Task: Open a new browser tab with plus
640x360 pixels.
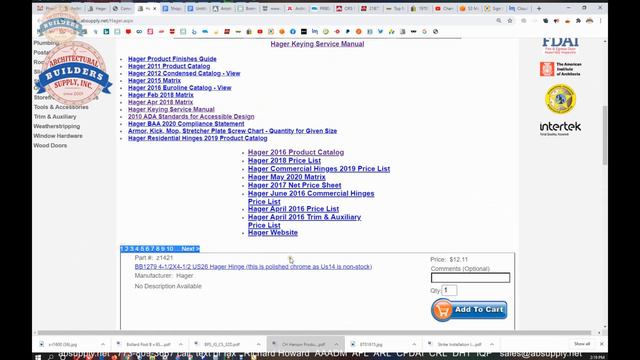Action: click(539, 8)
